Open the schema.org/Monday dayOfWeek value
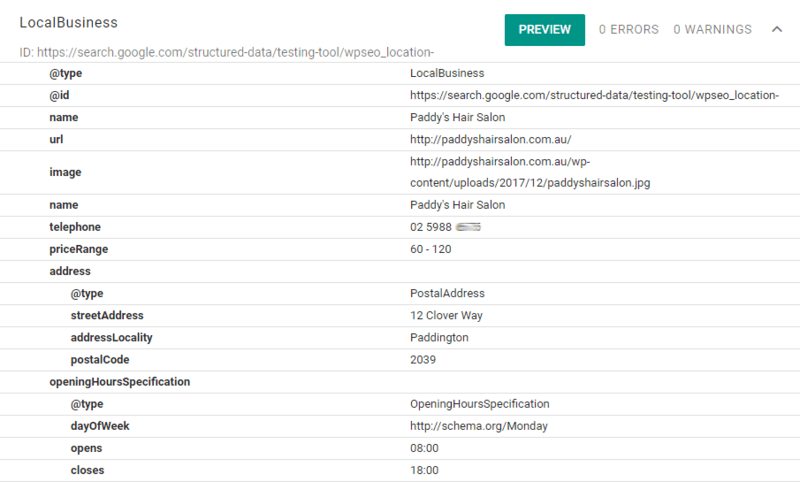This screenshot has width=800, height=482. click(x=479, y=426)
